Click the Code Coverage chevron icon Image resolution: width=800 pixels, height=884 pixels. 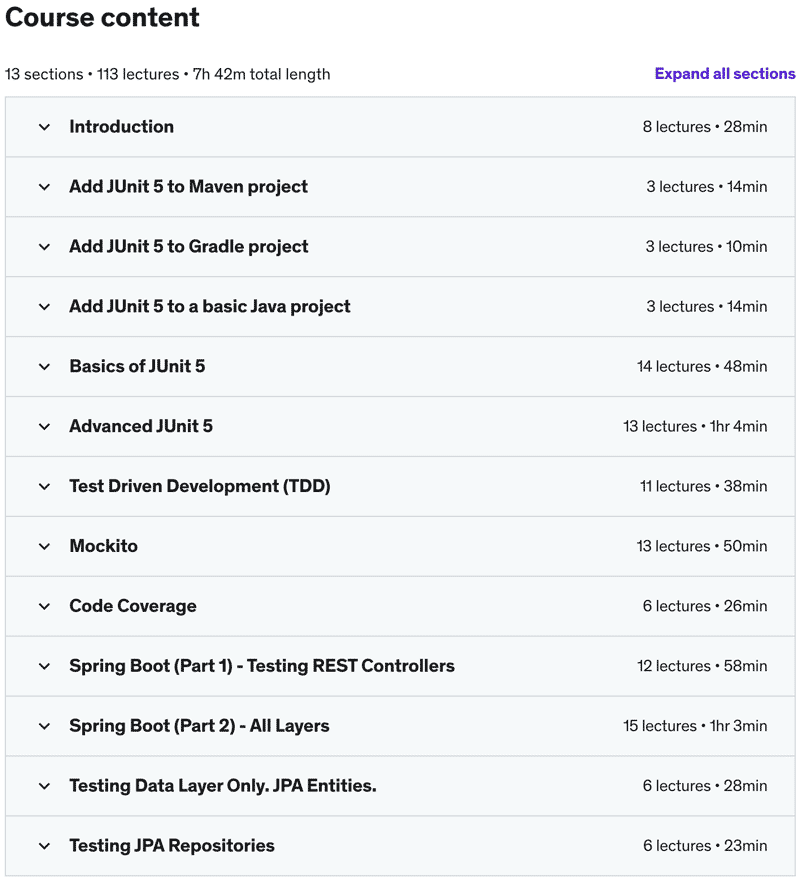pyautogui.click(x=44, y=607)
